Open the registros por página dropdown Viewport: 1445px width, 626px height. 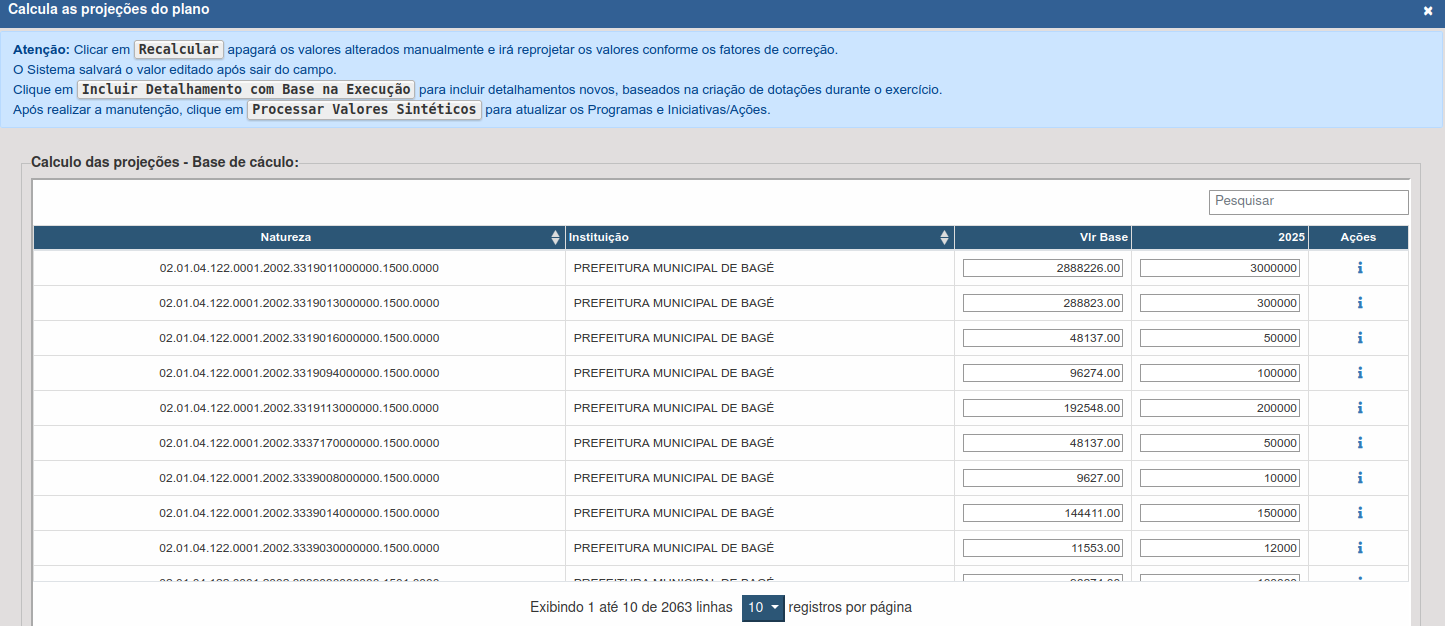(x=763, y=608)
